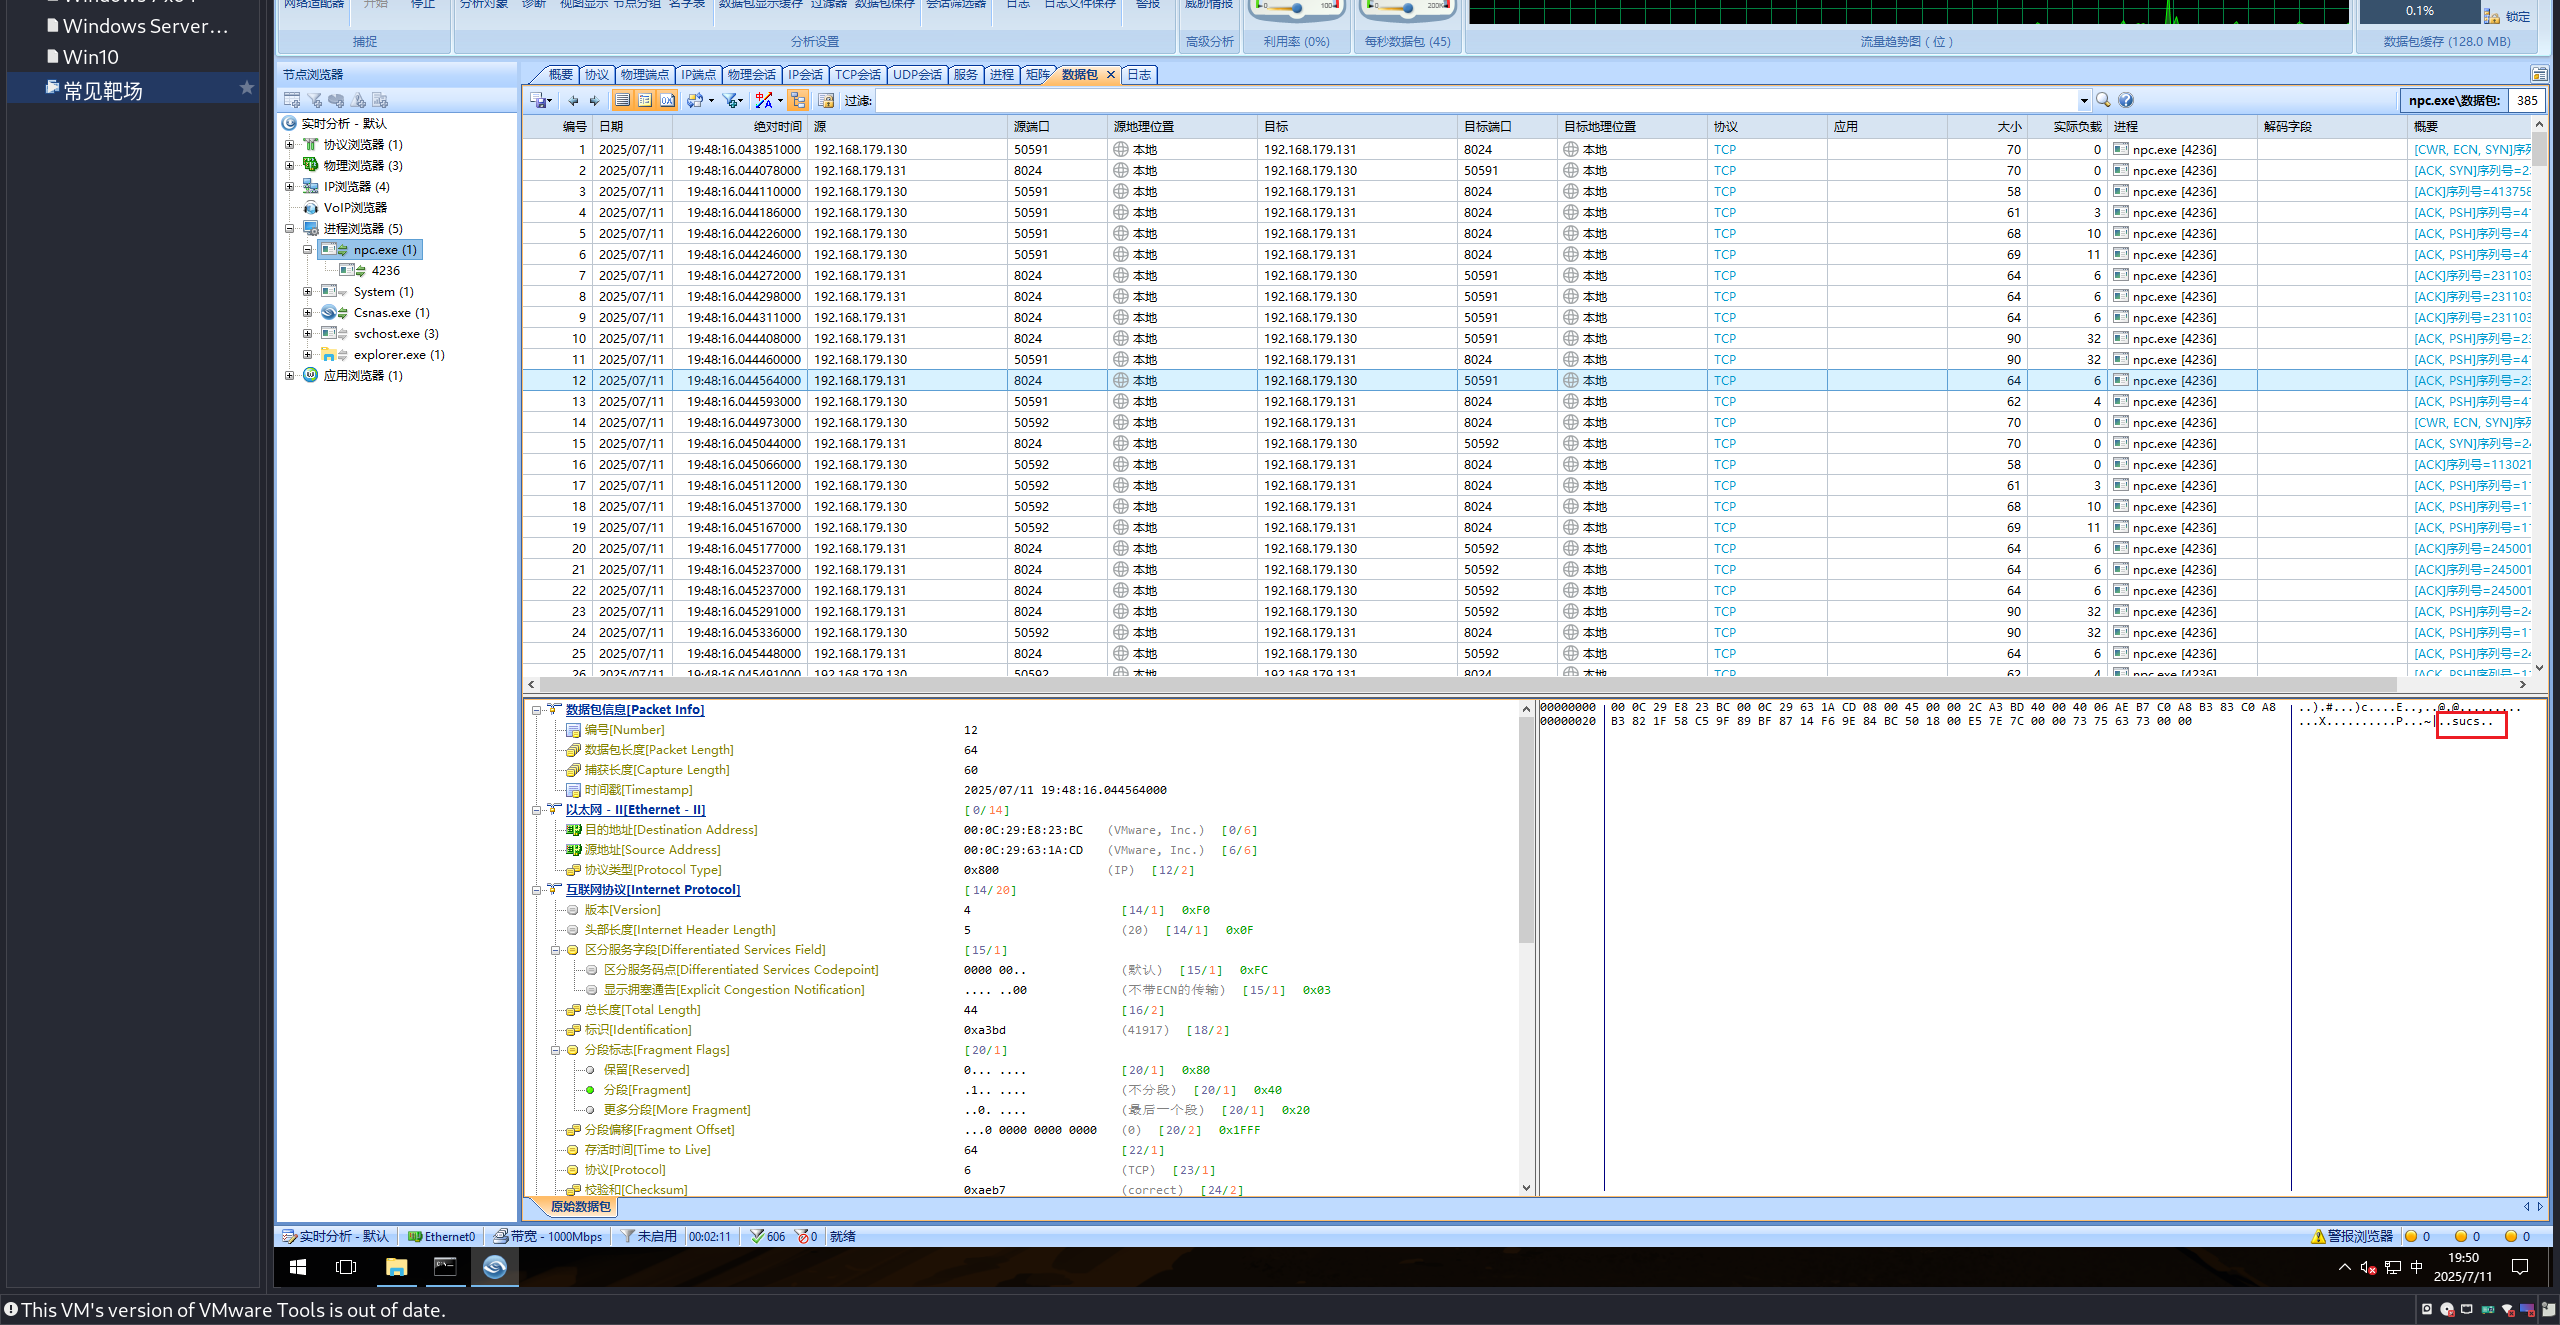Collapse the 进程浏览器 tree node
This screenshot has width=2560, height=1325.
coord(290,228)
